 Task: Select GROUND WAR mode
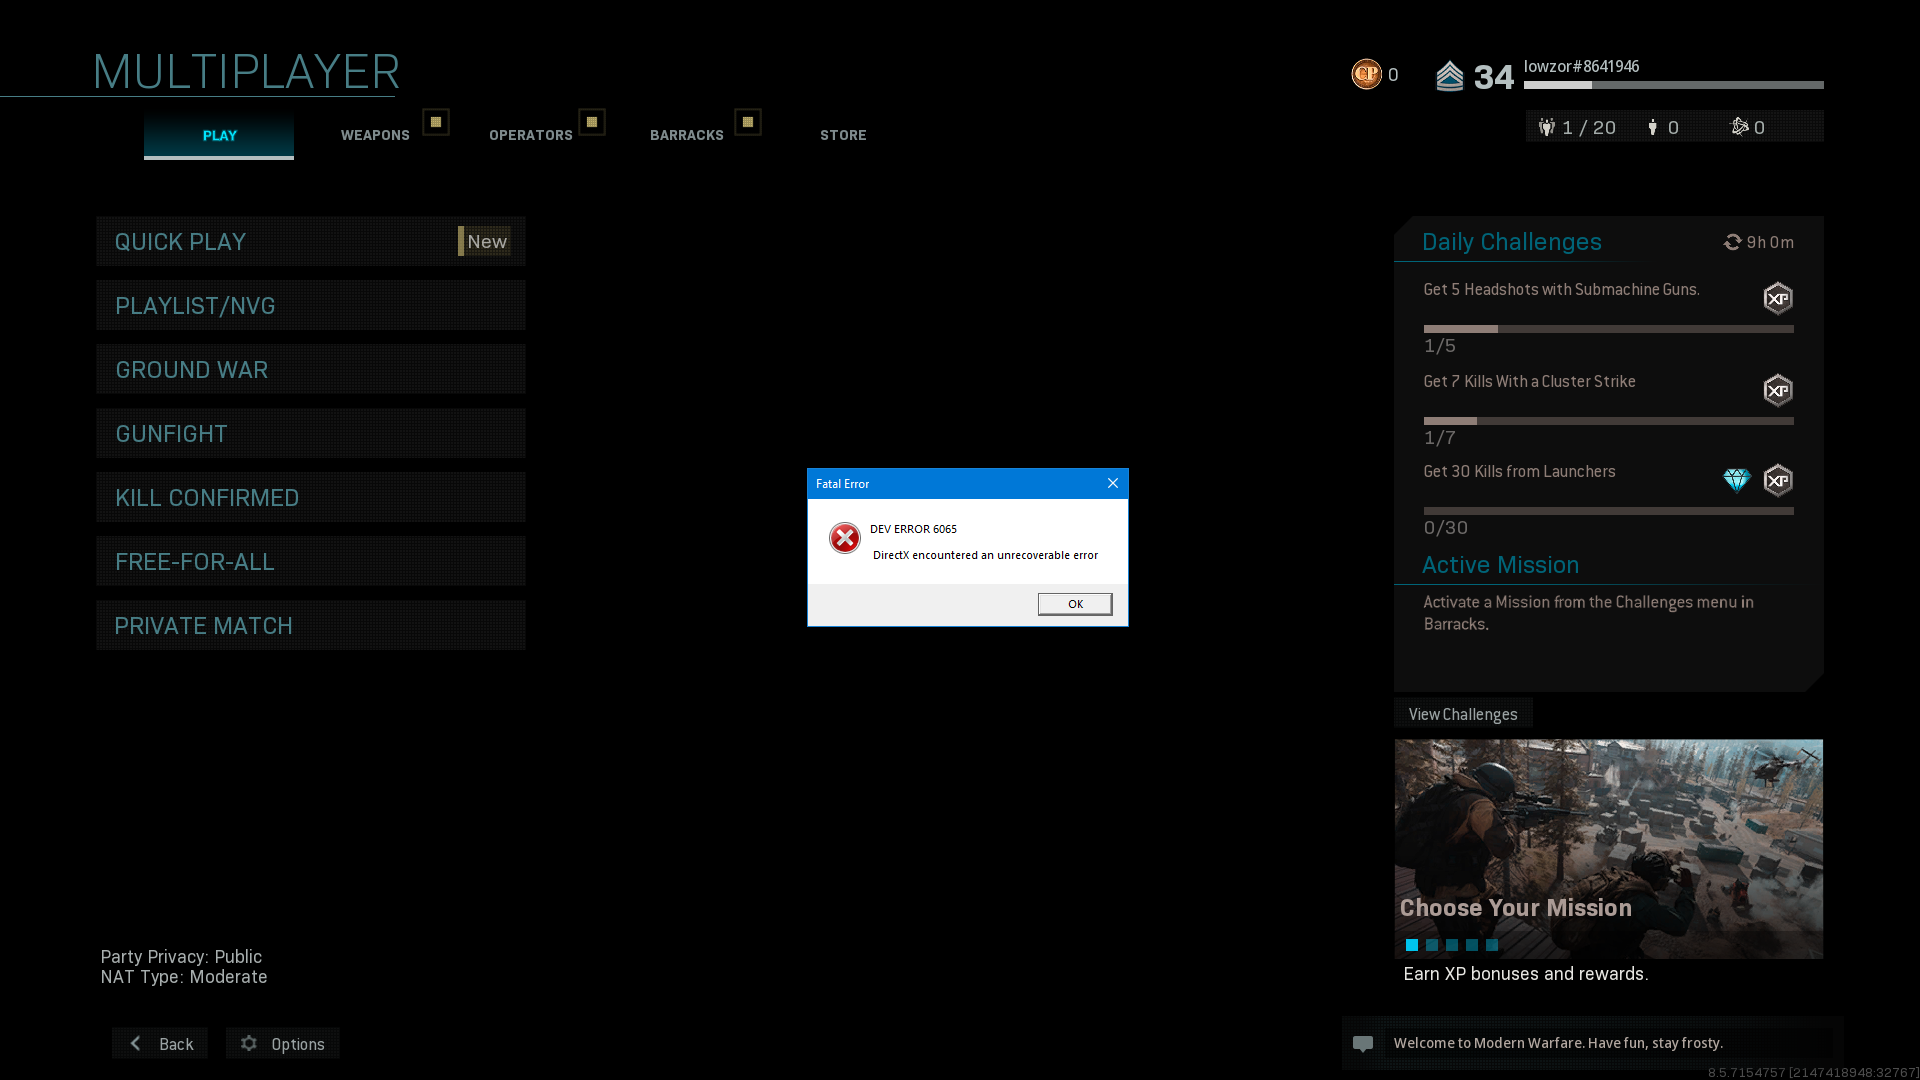311,369
